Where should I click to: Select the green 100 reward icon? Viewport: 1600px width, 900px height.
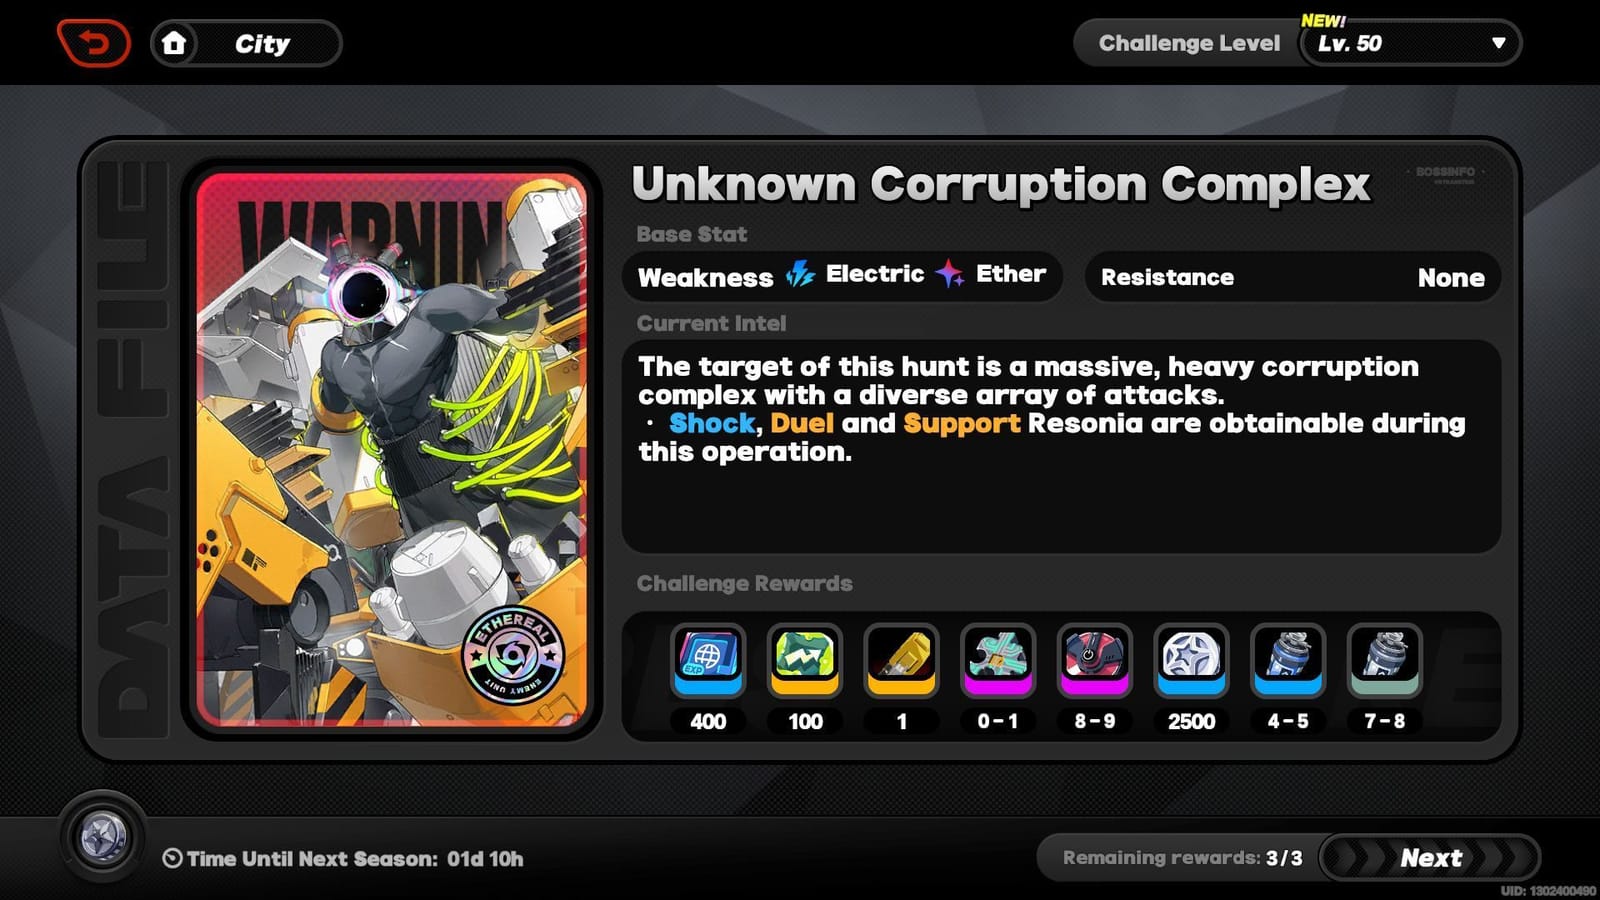coord(805,660)
